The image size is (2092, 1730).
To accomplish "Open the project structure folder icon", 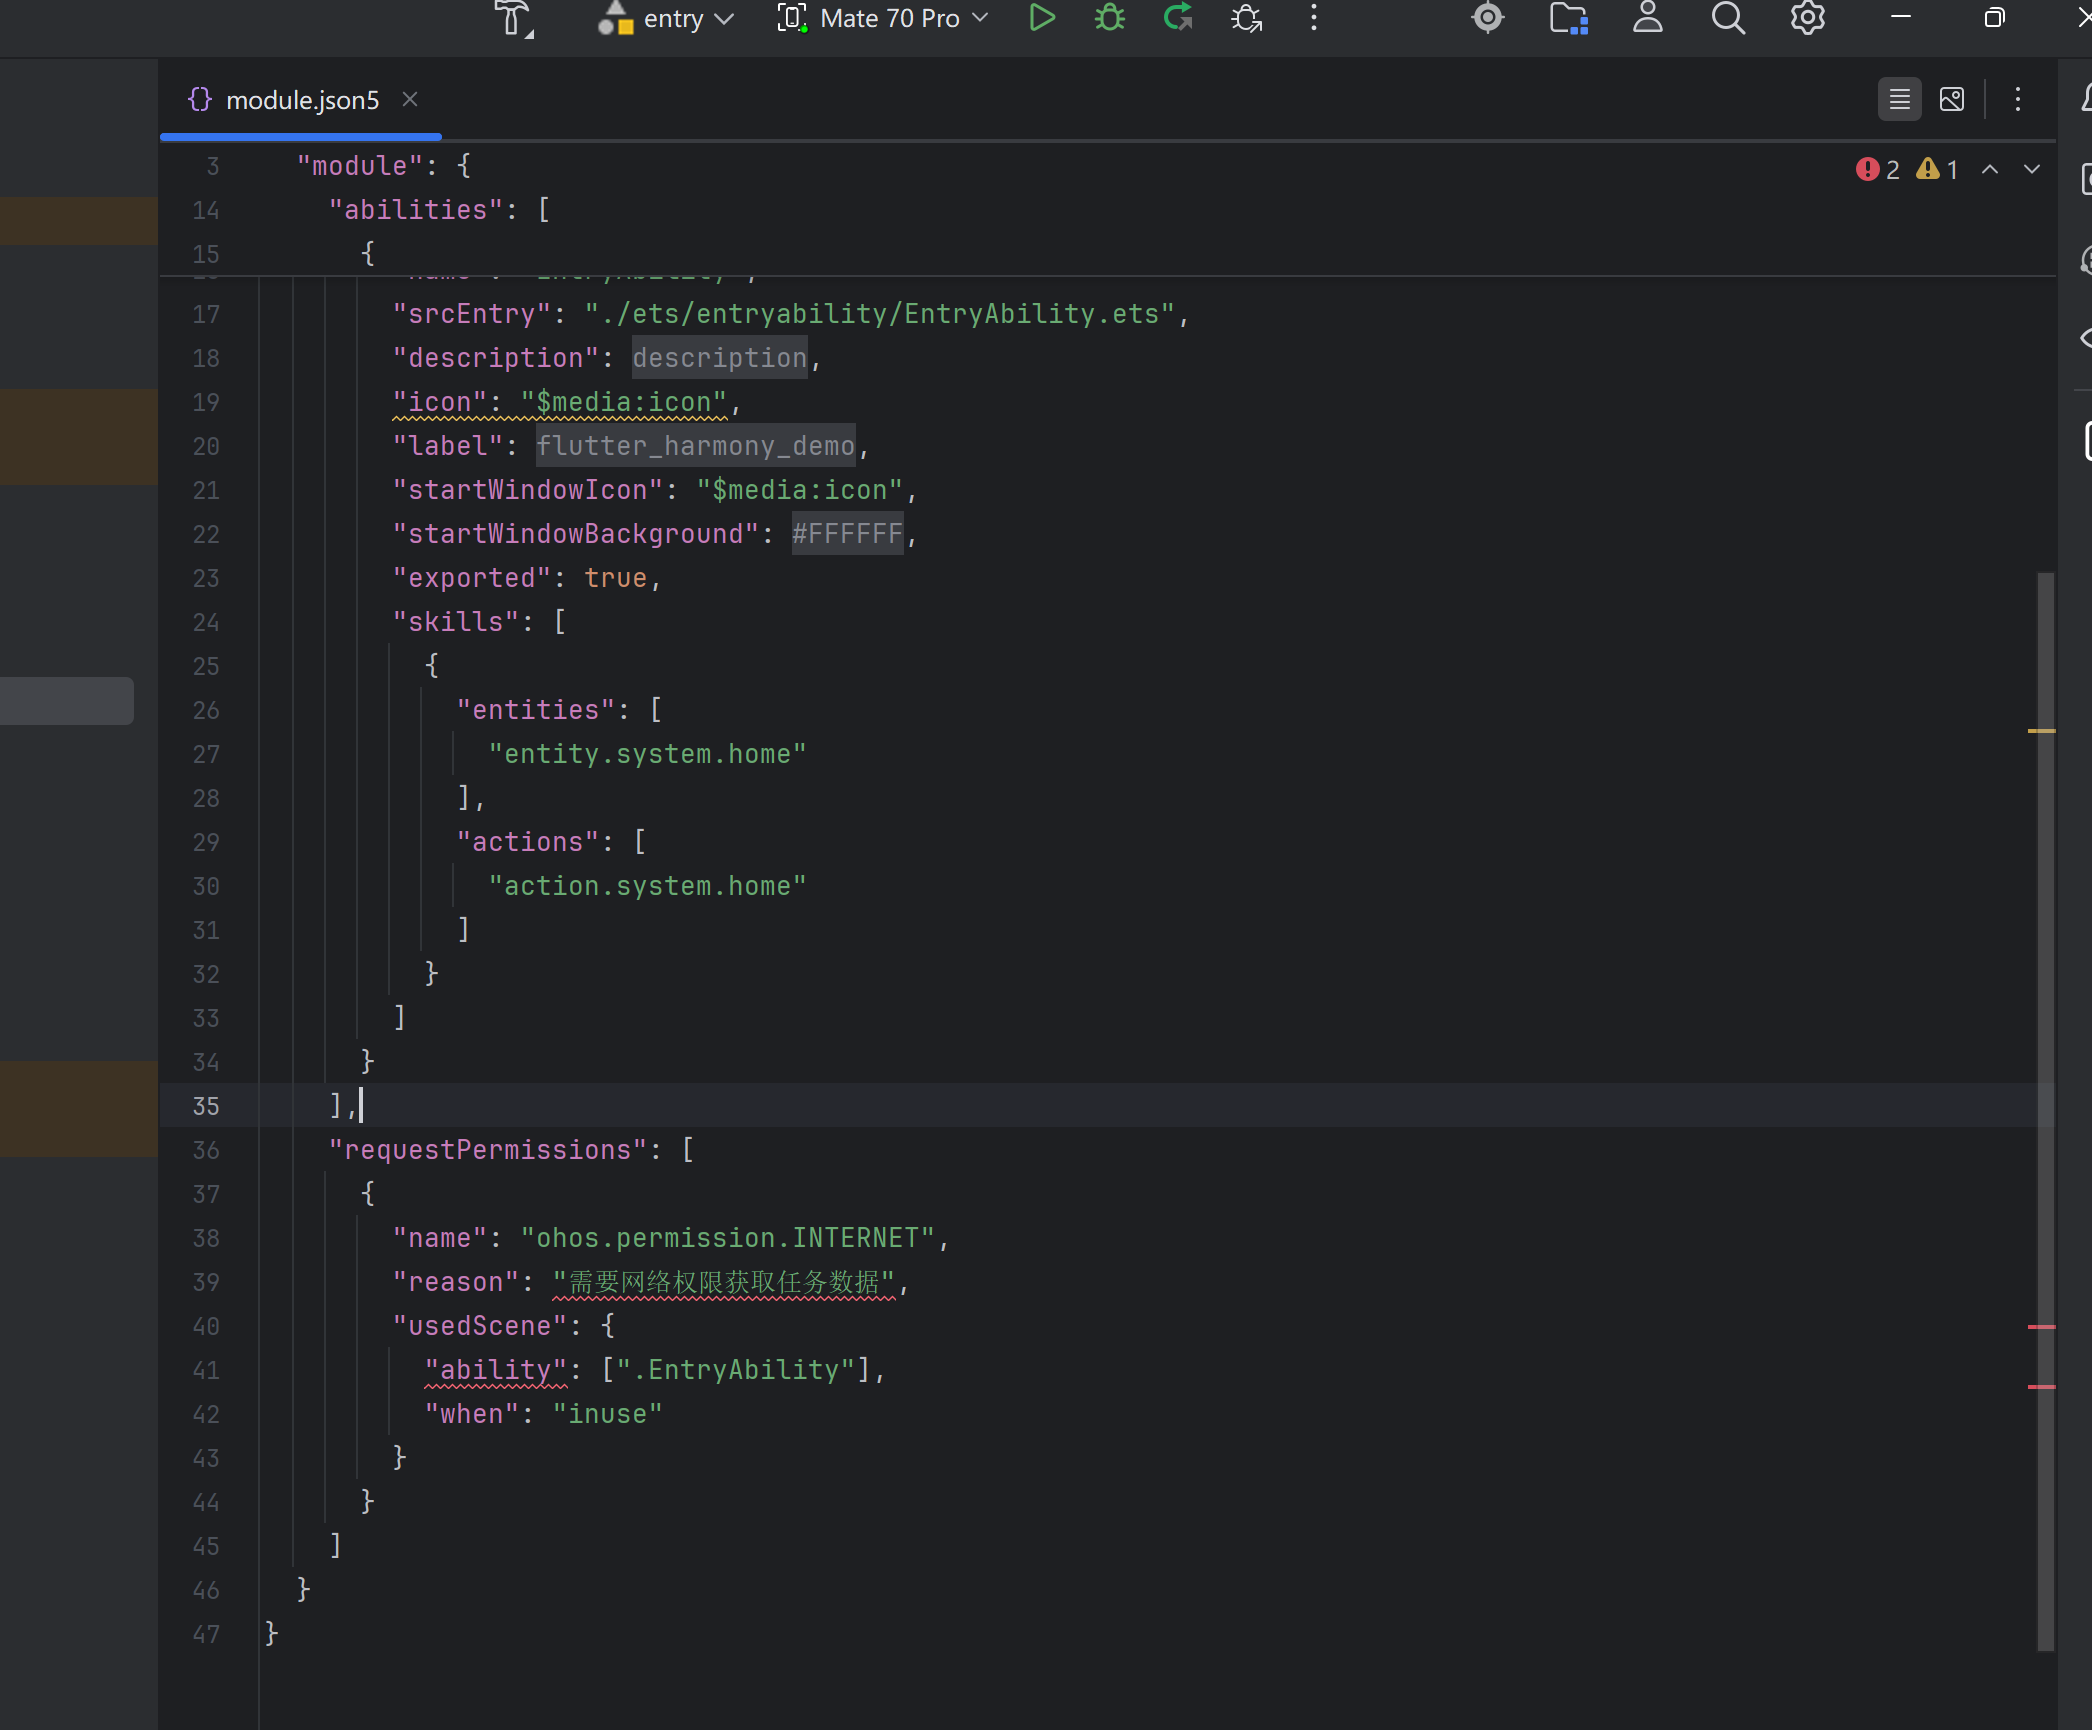I will [x=1568, y=19].
